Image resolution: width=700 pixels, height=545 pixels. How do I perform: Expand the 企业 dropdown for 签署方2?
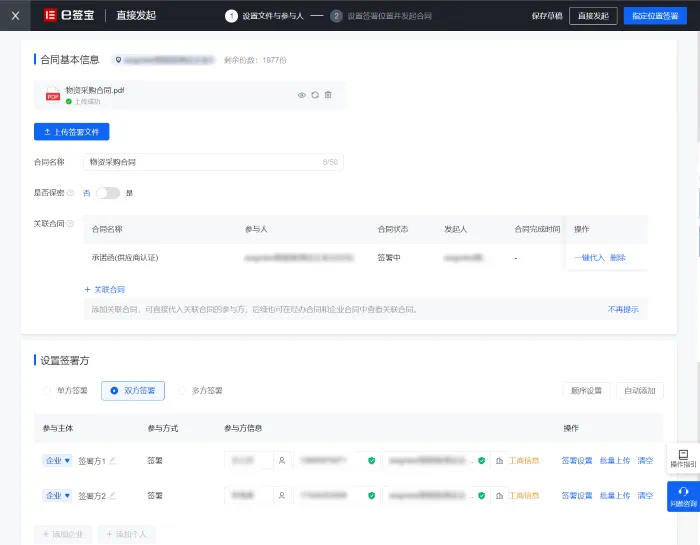[58, 495]
